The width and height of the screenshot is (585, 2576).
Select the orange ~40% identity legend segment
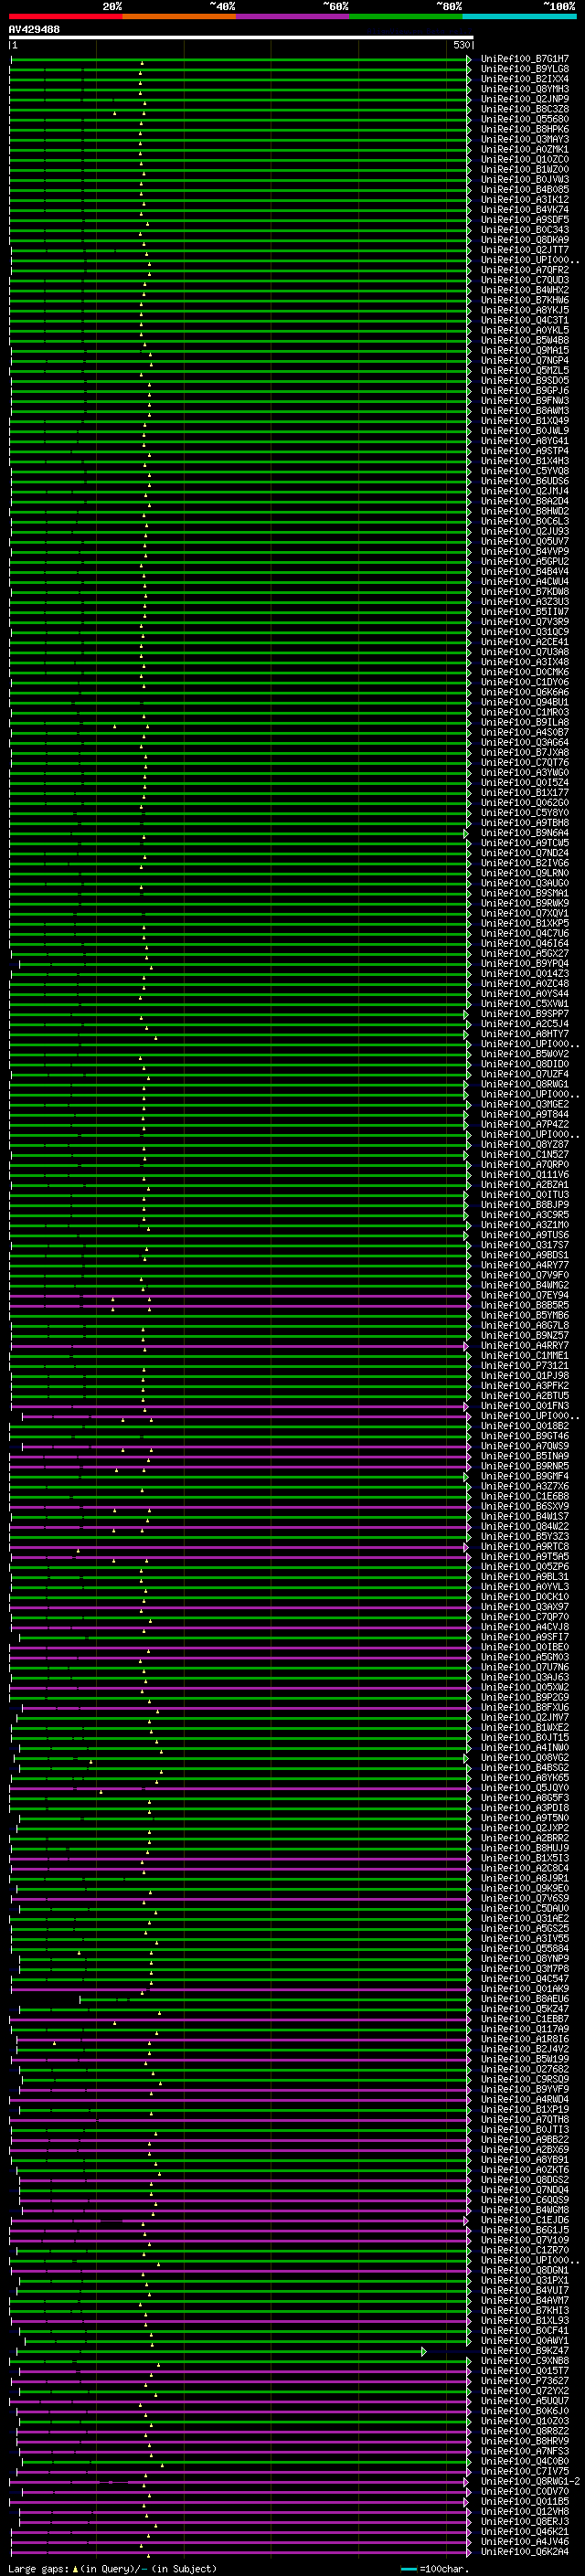tap(180, 16)
